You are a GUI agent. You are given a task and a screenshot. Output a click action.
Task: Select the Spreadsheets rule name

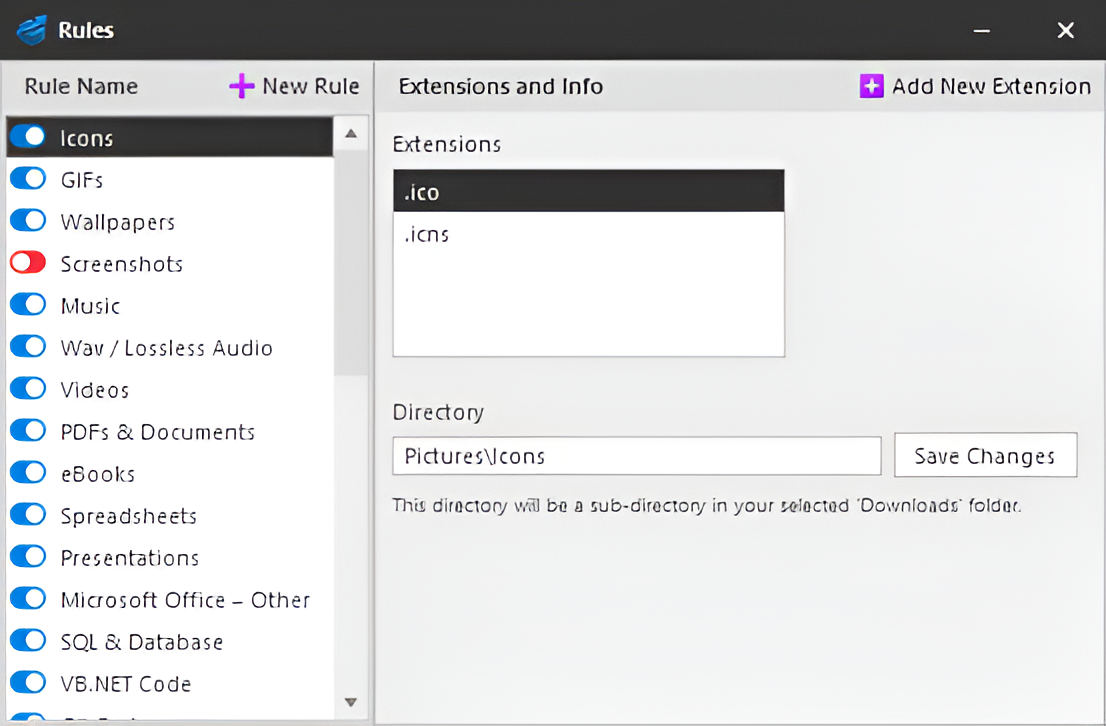tap(128, 516)
